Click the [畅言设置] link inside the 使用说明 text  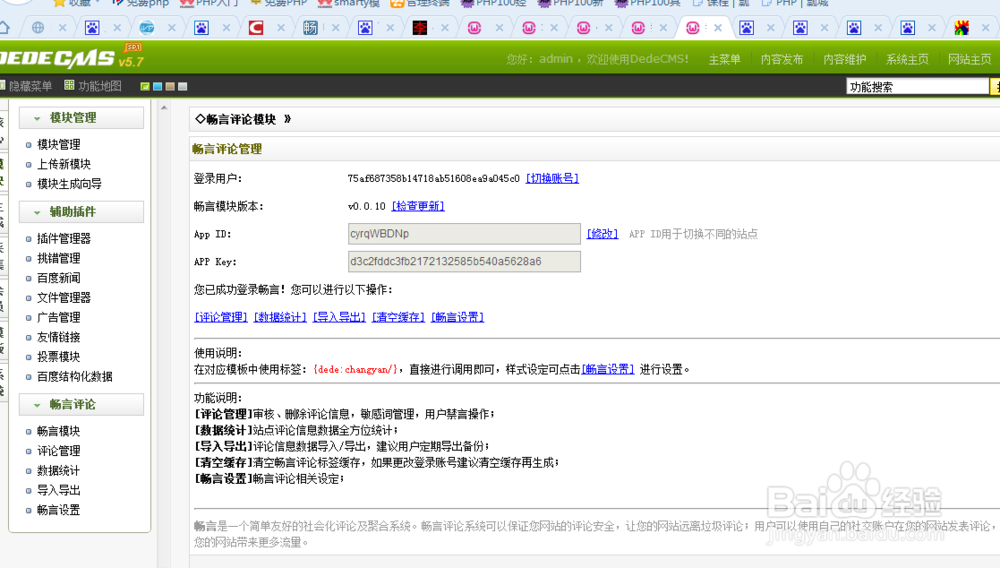tap(608, 370)
